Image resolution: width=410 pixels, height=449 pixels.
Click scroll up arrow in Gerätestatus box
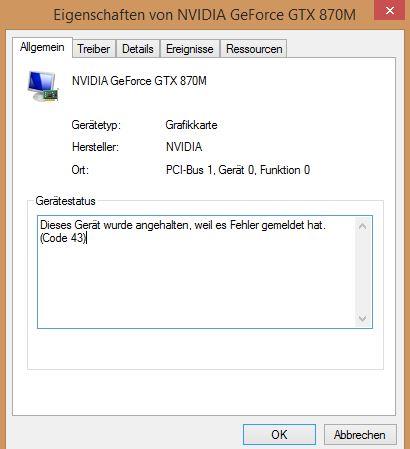click(x=363, y=227)
